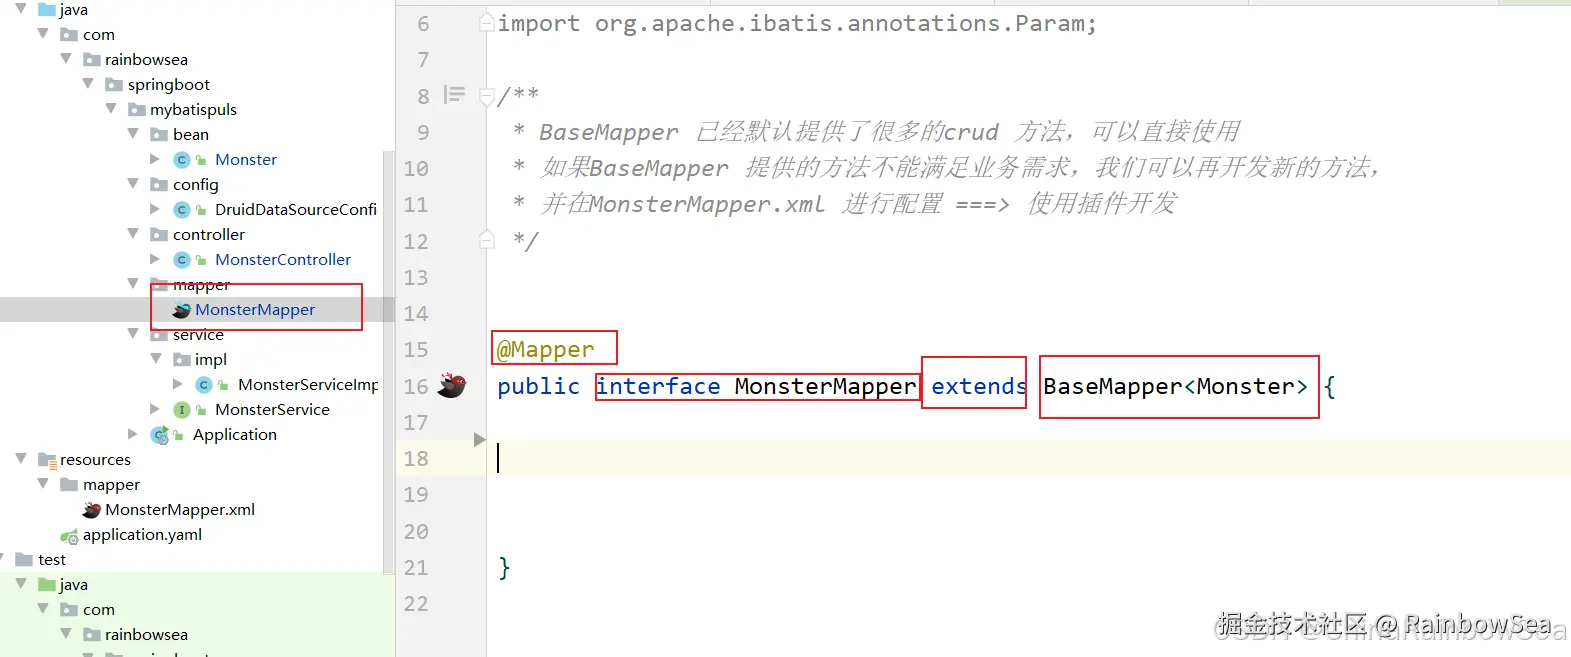Click the MonsterService interface icon
This screenshot has height=657, width=1571.
[181, 410]
